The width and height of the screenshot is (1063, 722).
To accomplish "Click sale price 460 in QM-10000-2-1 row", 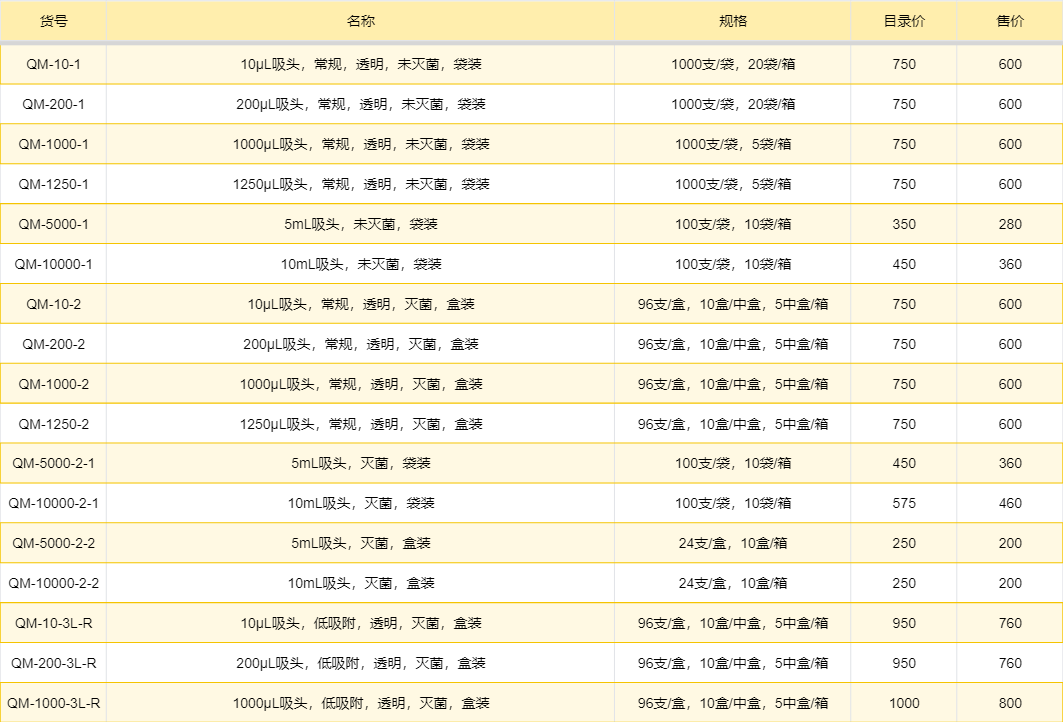I will pos(1009,504).
